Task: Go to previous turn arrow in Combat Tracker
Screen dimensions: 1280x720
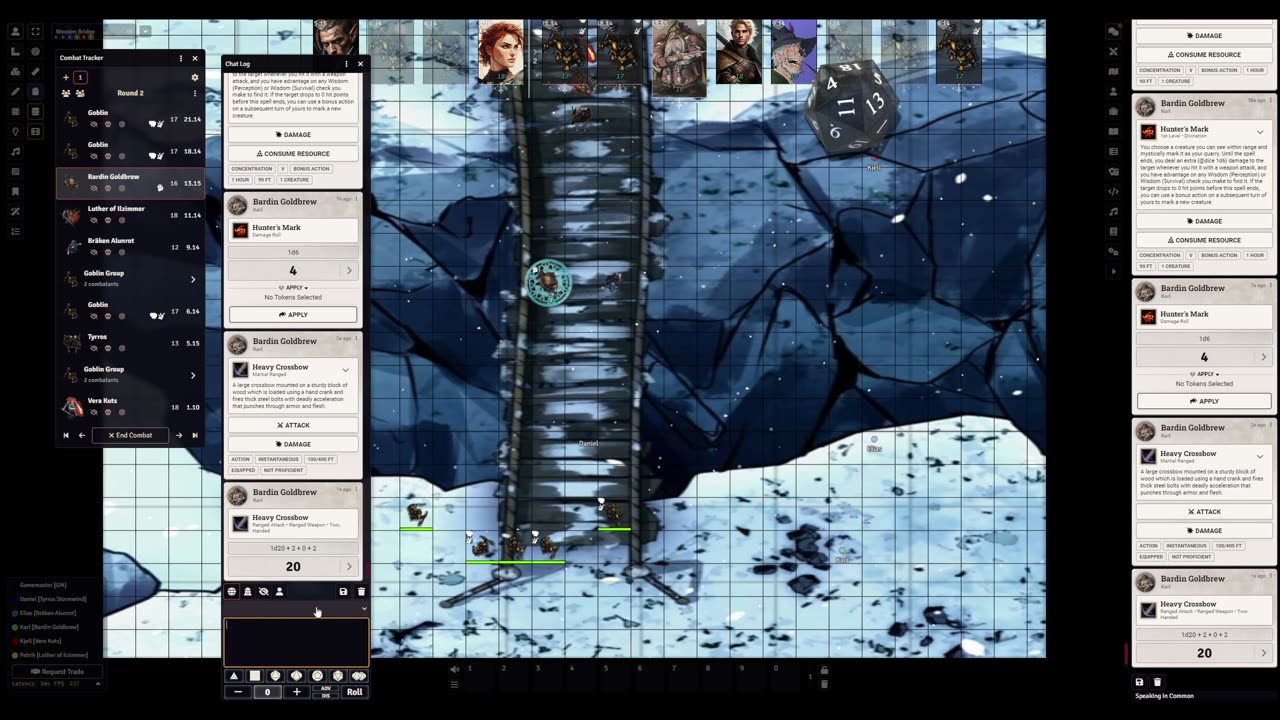Action: coord(82,435)
